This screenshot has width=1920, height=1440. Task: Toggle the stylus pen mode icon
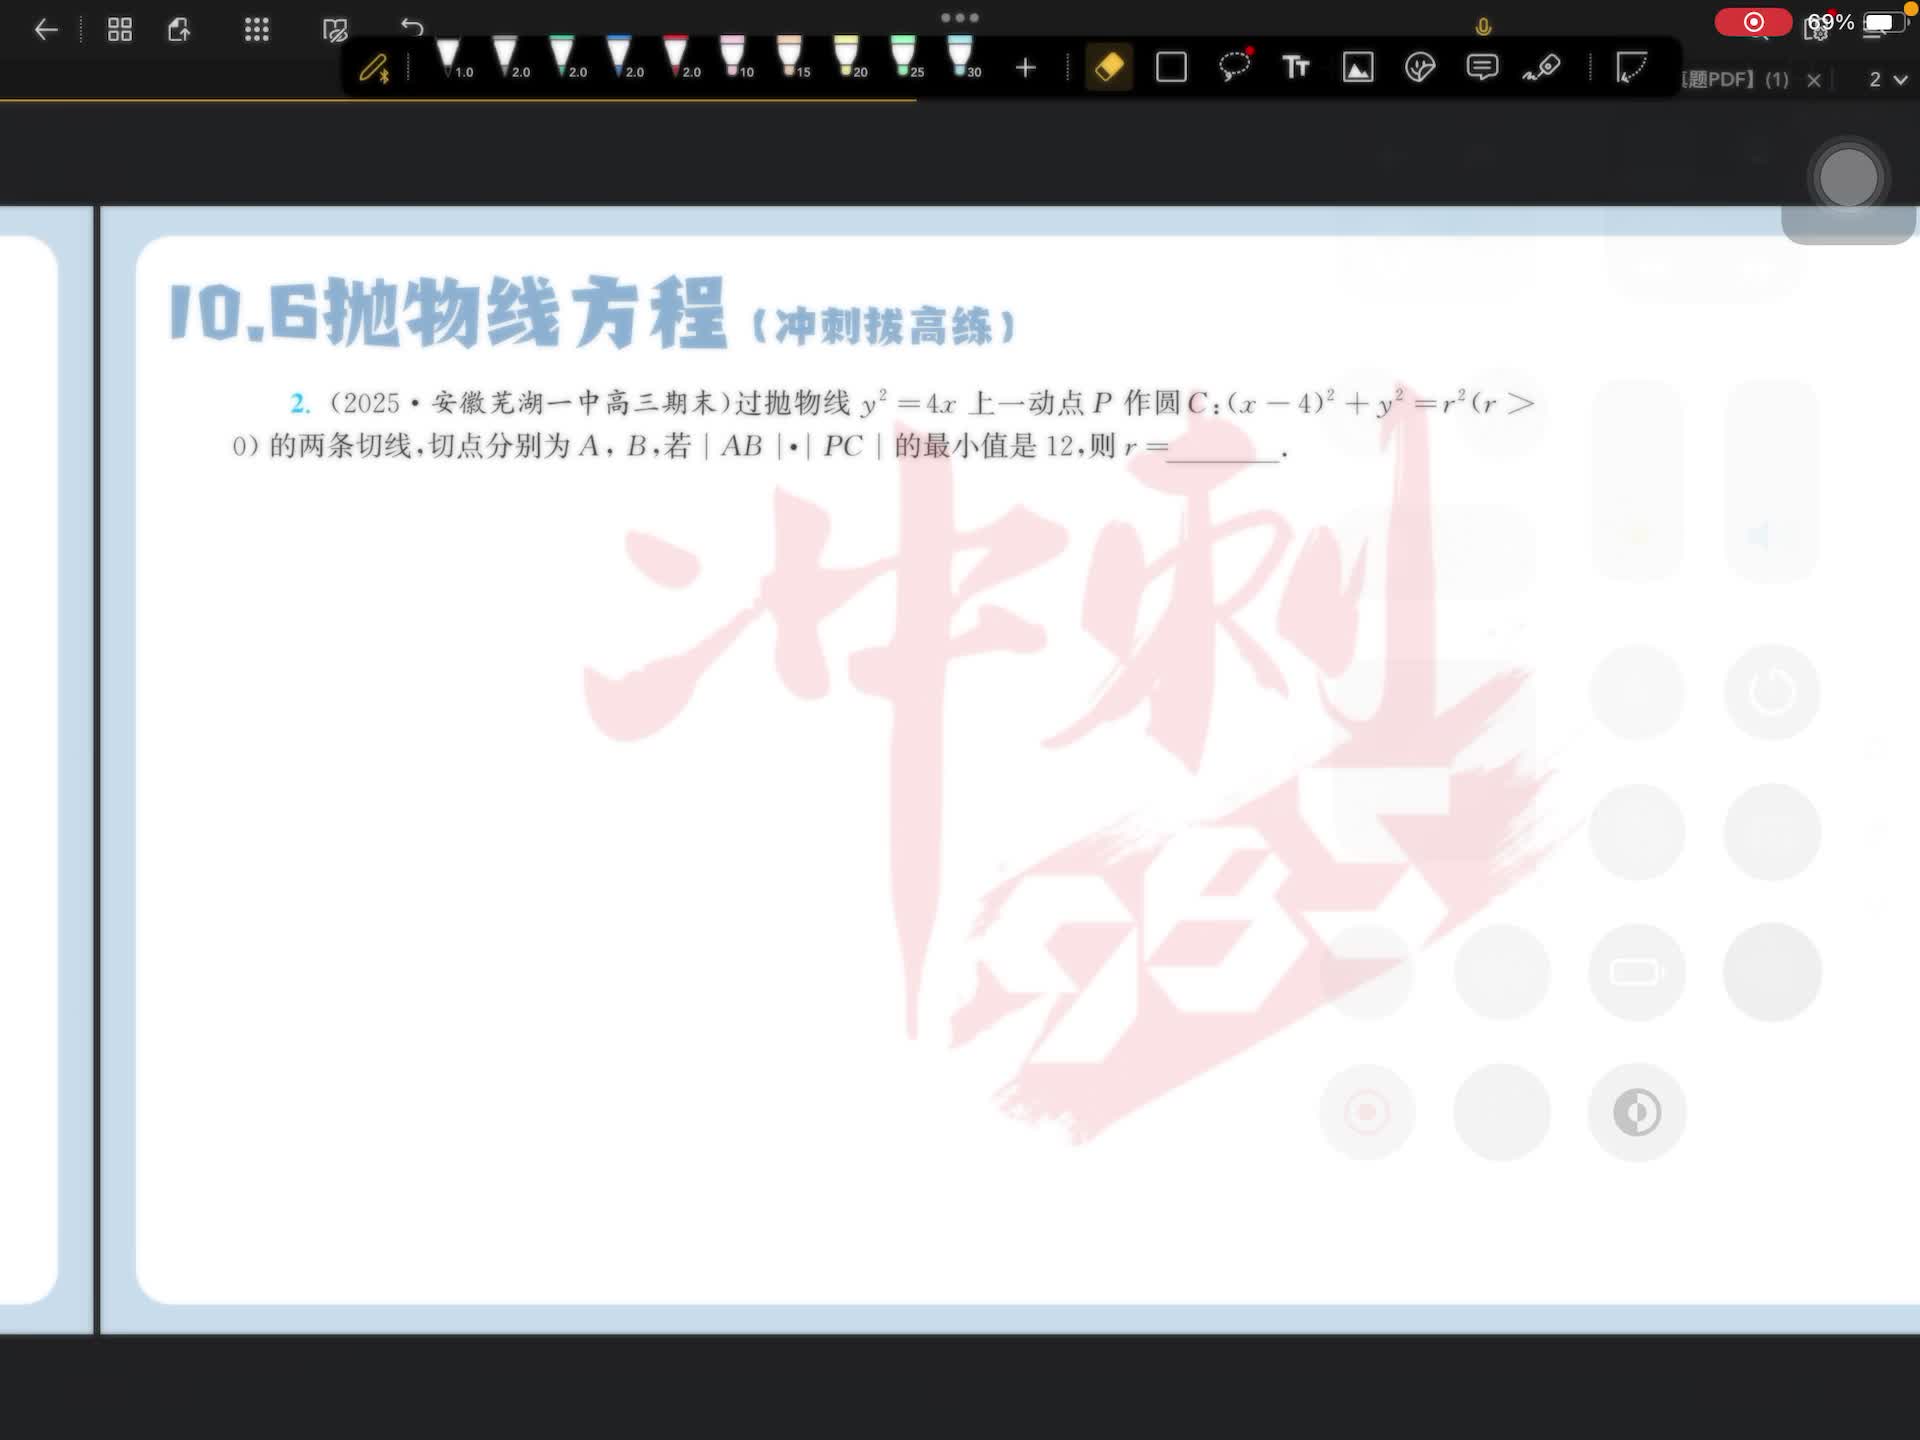(x=374, y=68)
